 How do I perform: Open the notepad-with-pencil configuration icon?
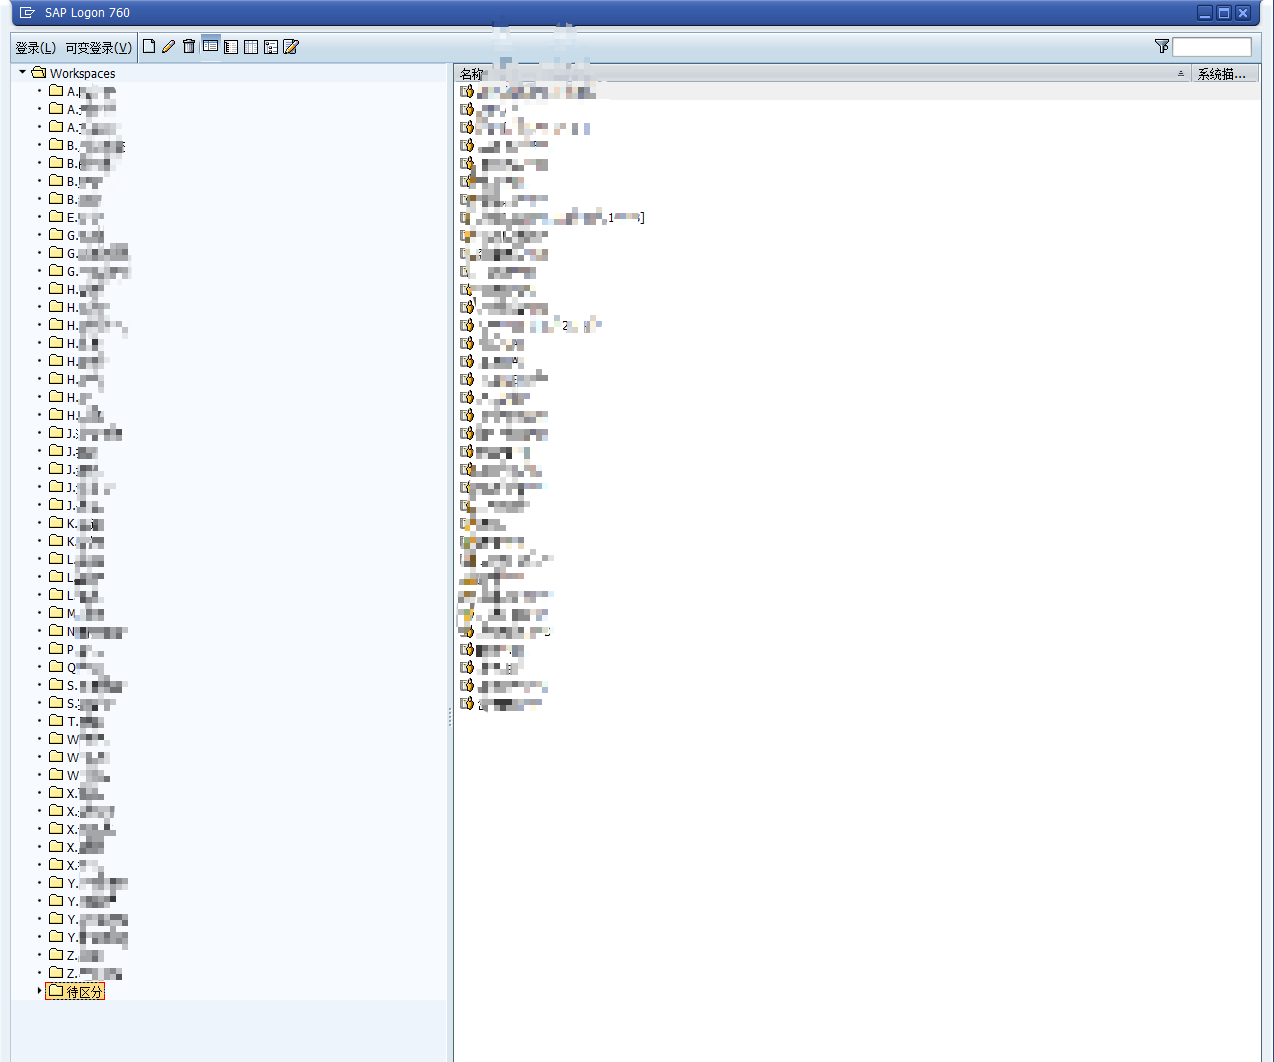(291, 46)
